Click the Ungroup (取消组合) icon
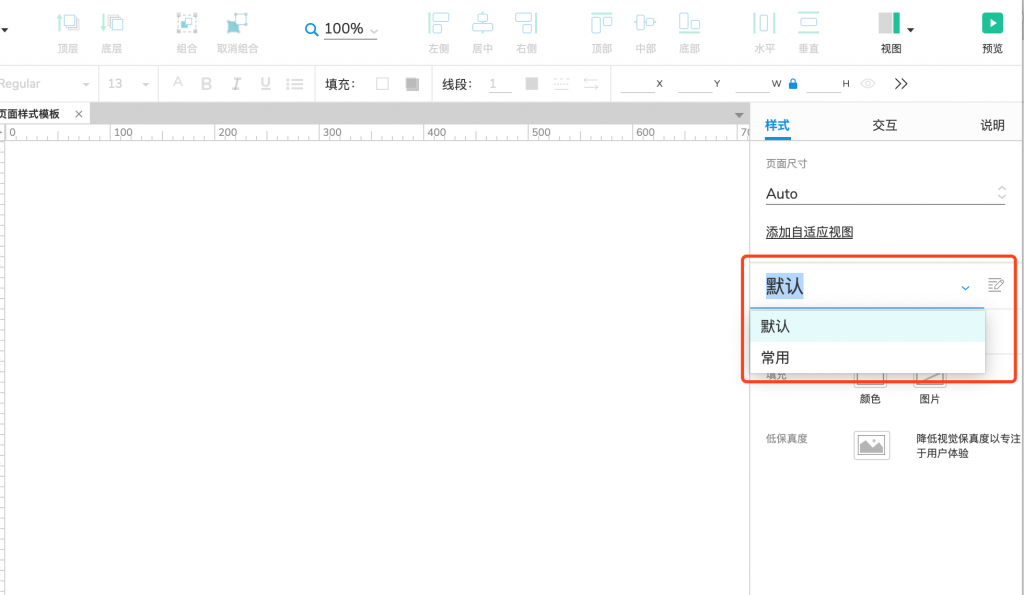 click(x=237, y=23)
